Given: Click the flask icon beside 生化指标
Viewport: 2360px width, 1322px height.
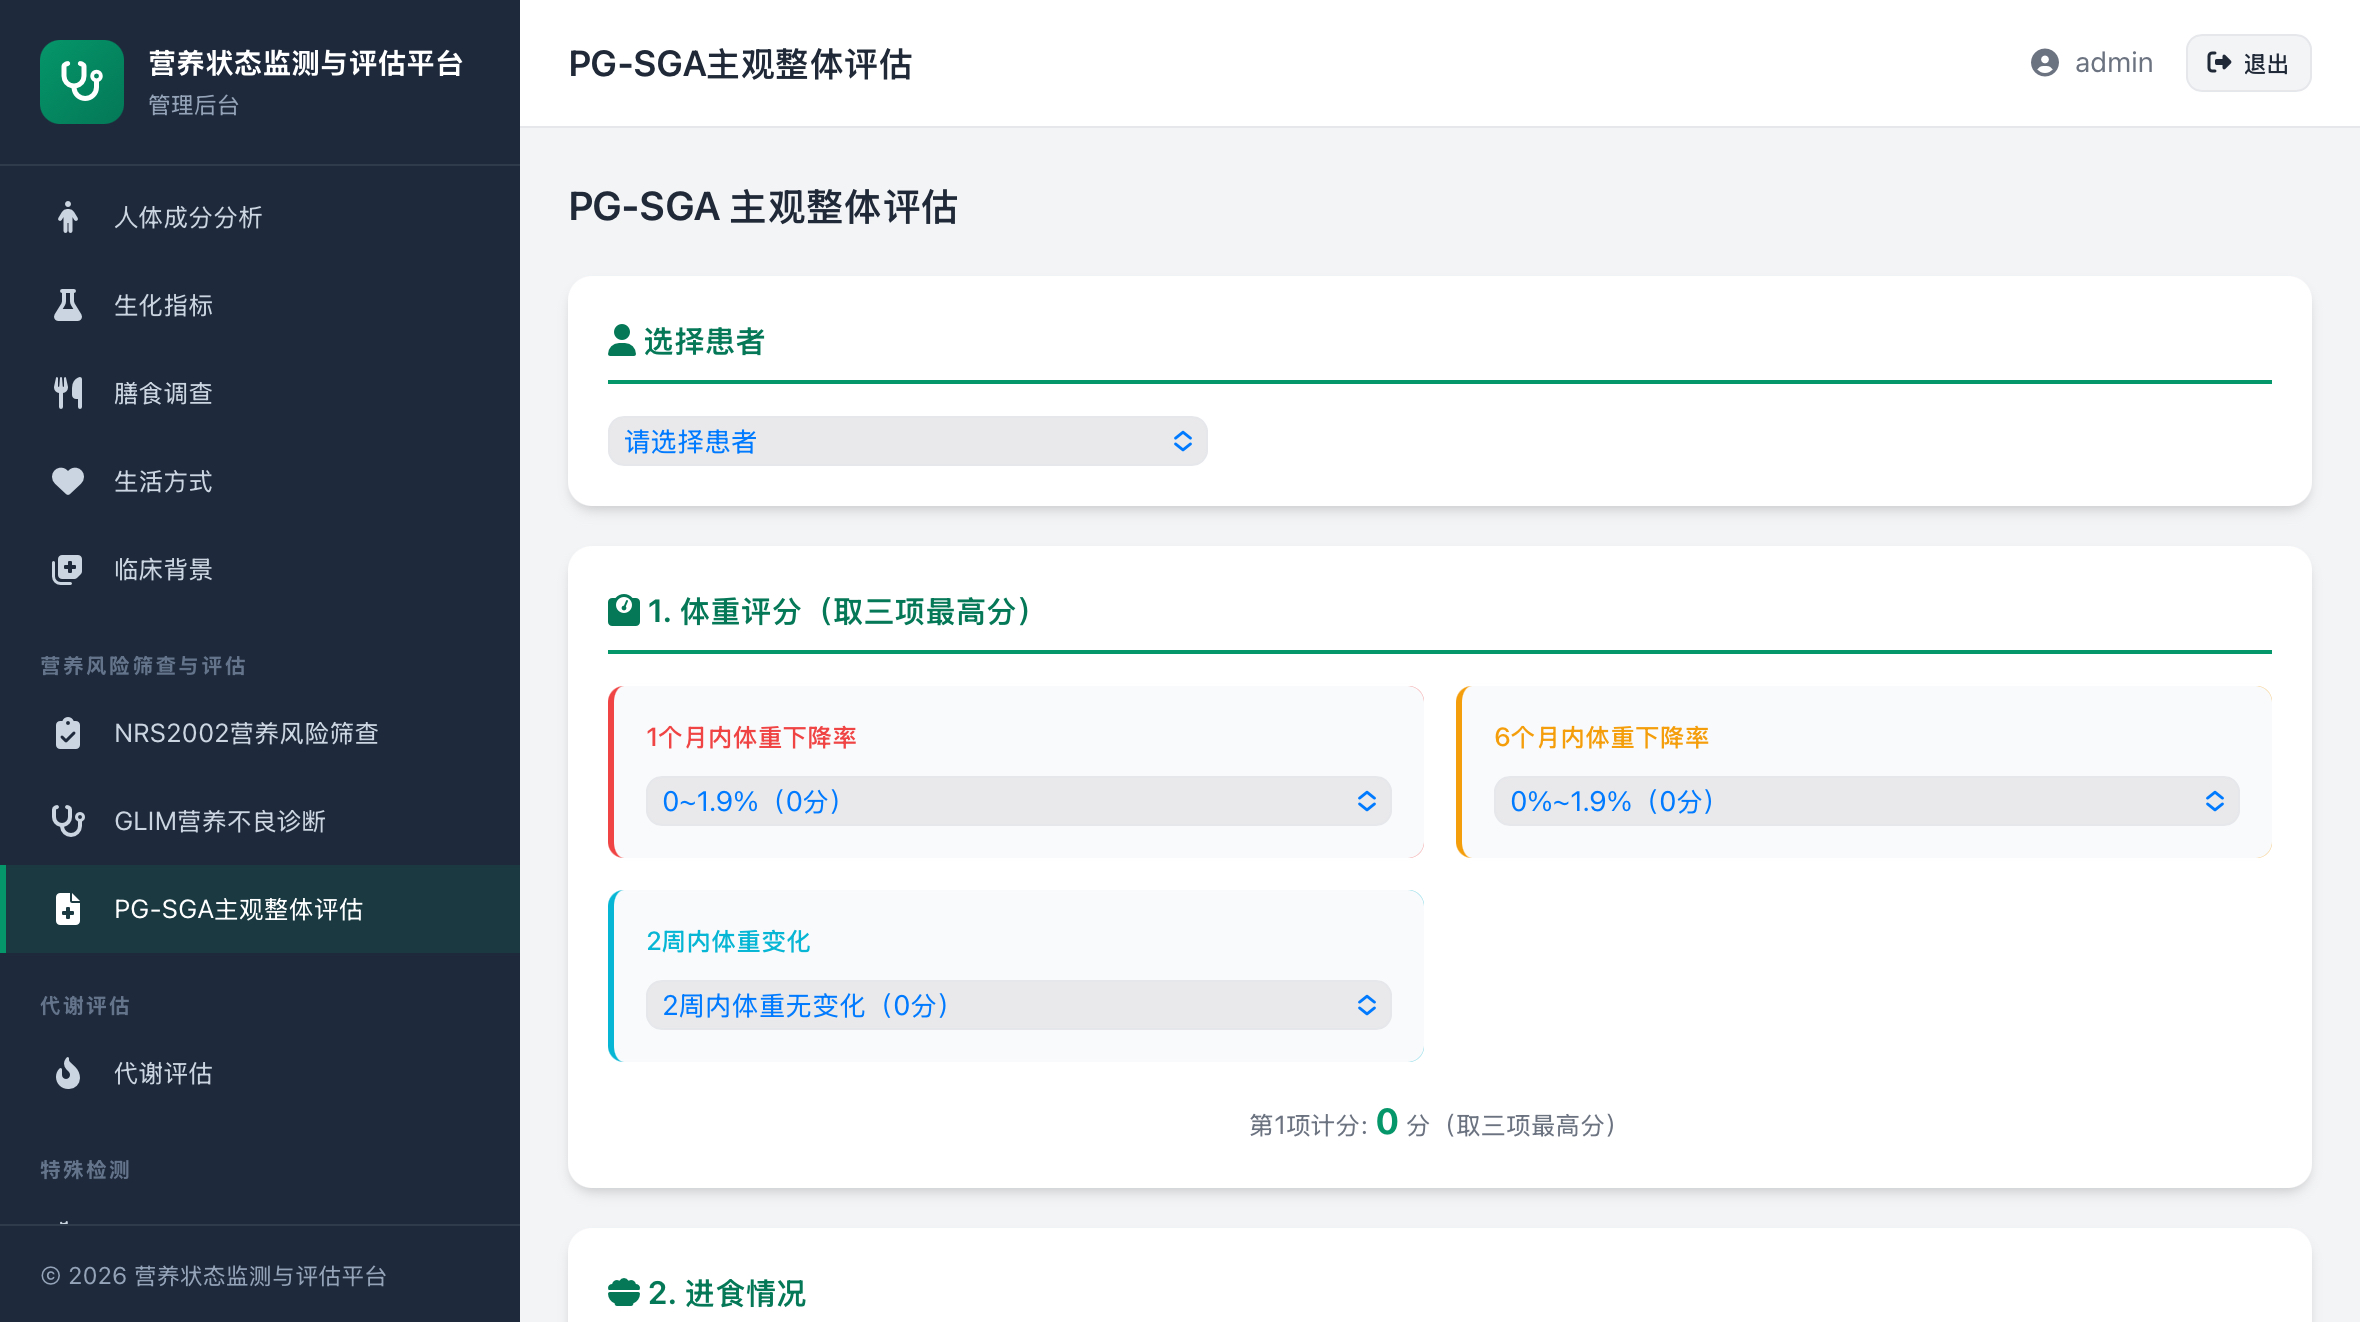Looking at the screenshot, I should point(68,305).
